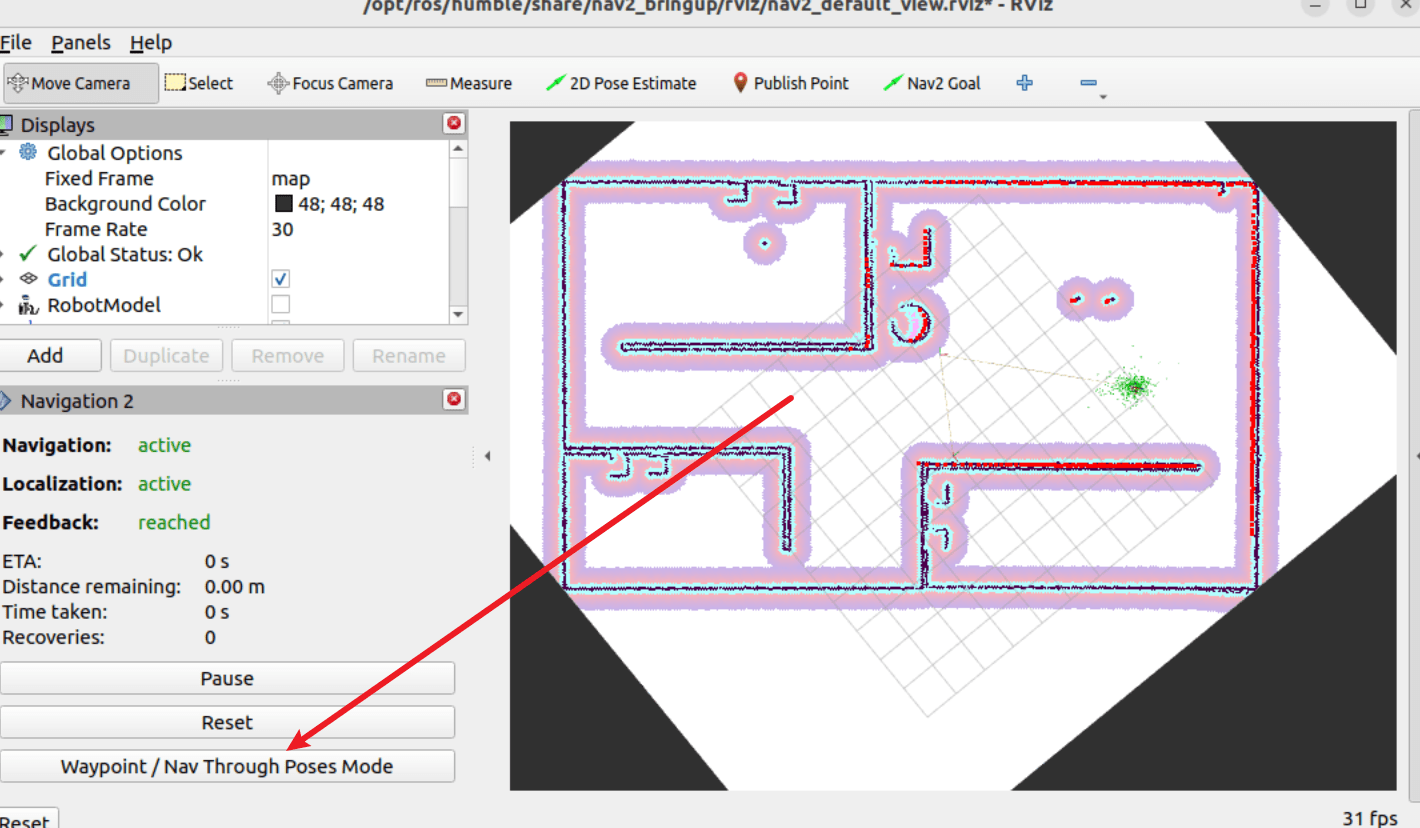The image size is (1420, 828).
Task: Uncheck the Grid display checkbox
Action: click(281, 279)
